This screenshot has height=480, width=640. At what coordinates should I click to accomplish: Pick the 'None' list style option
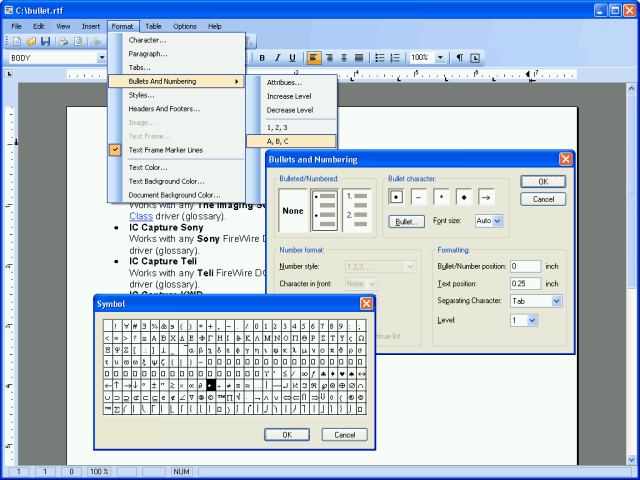(x=293, y=211)
